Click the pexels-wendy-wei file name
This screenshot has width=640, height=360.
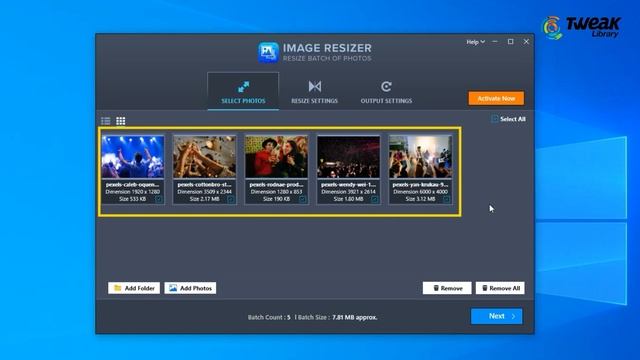coord(348,184)
